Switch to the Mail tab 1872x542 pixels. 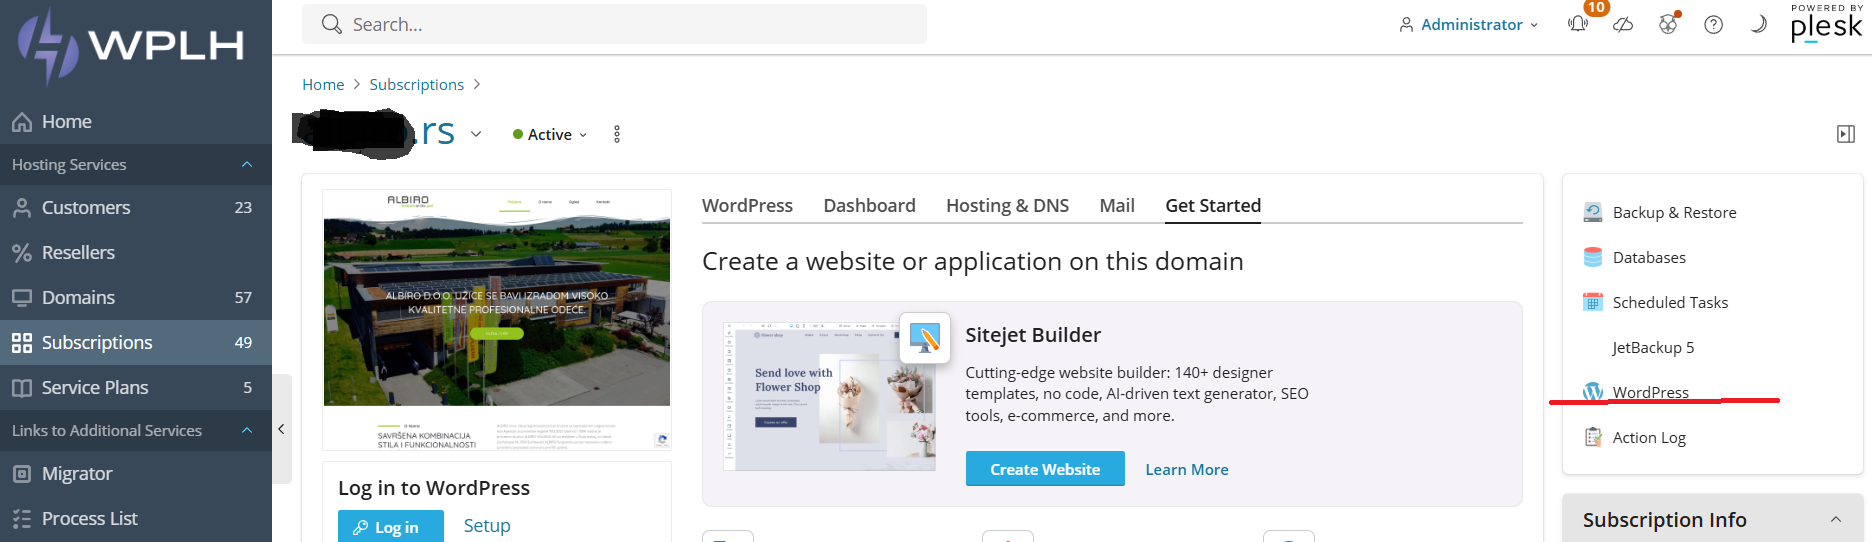click(x=1117, y=205)
